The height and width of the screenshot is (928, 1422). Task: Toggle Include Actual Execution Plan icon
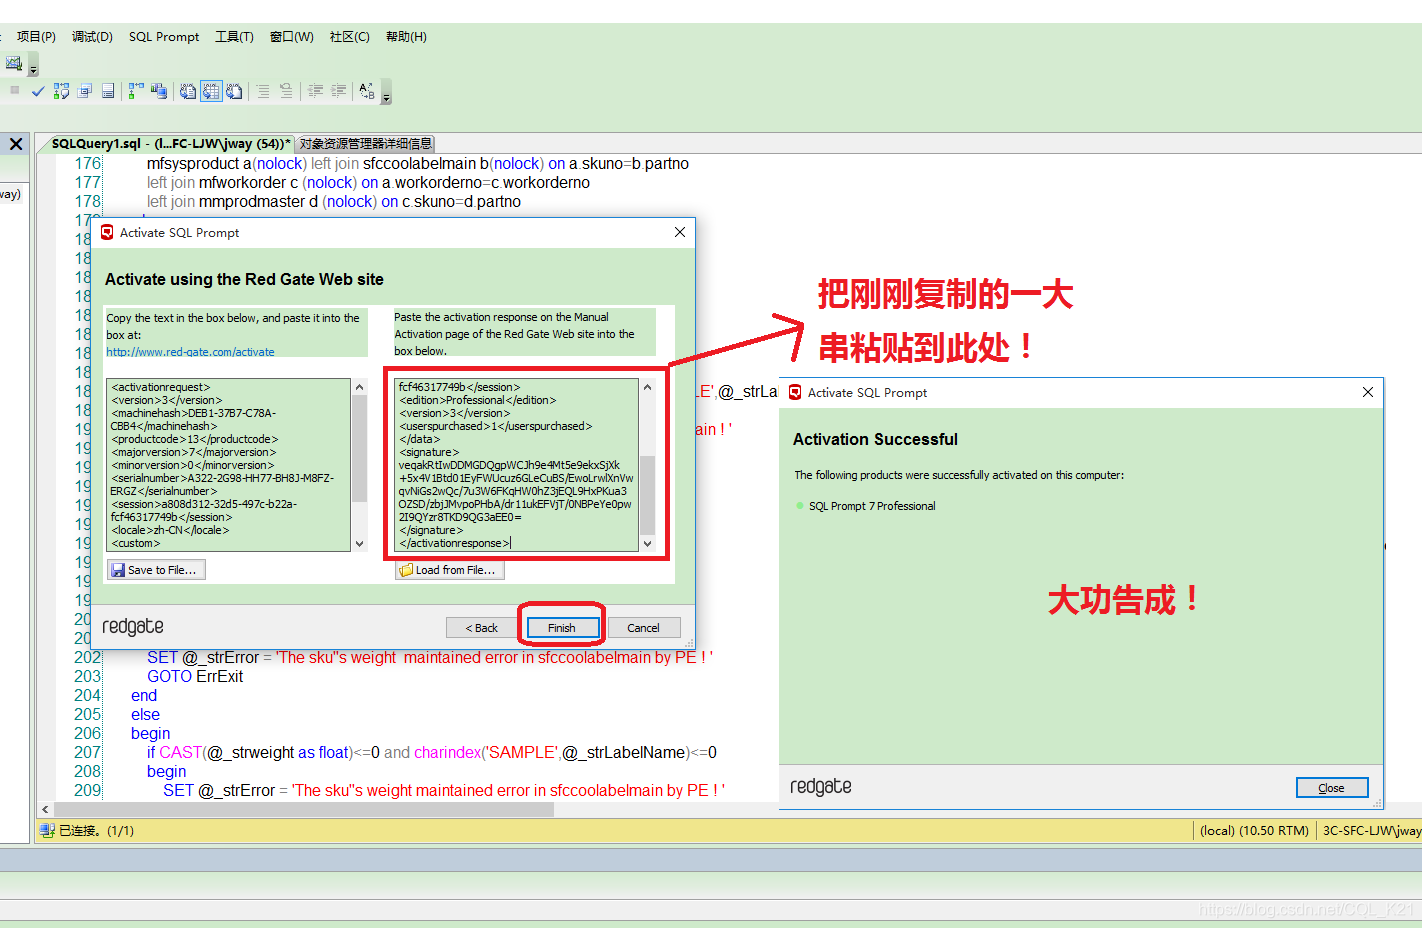136,91
